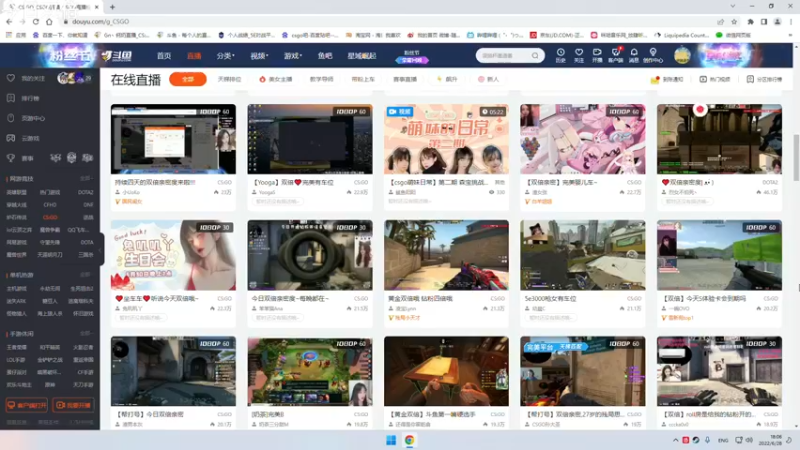The height and width of the screenshot is (450, 800).
Task: Expand 全部 next to 网游竞技 section
Action: [86, 179]
